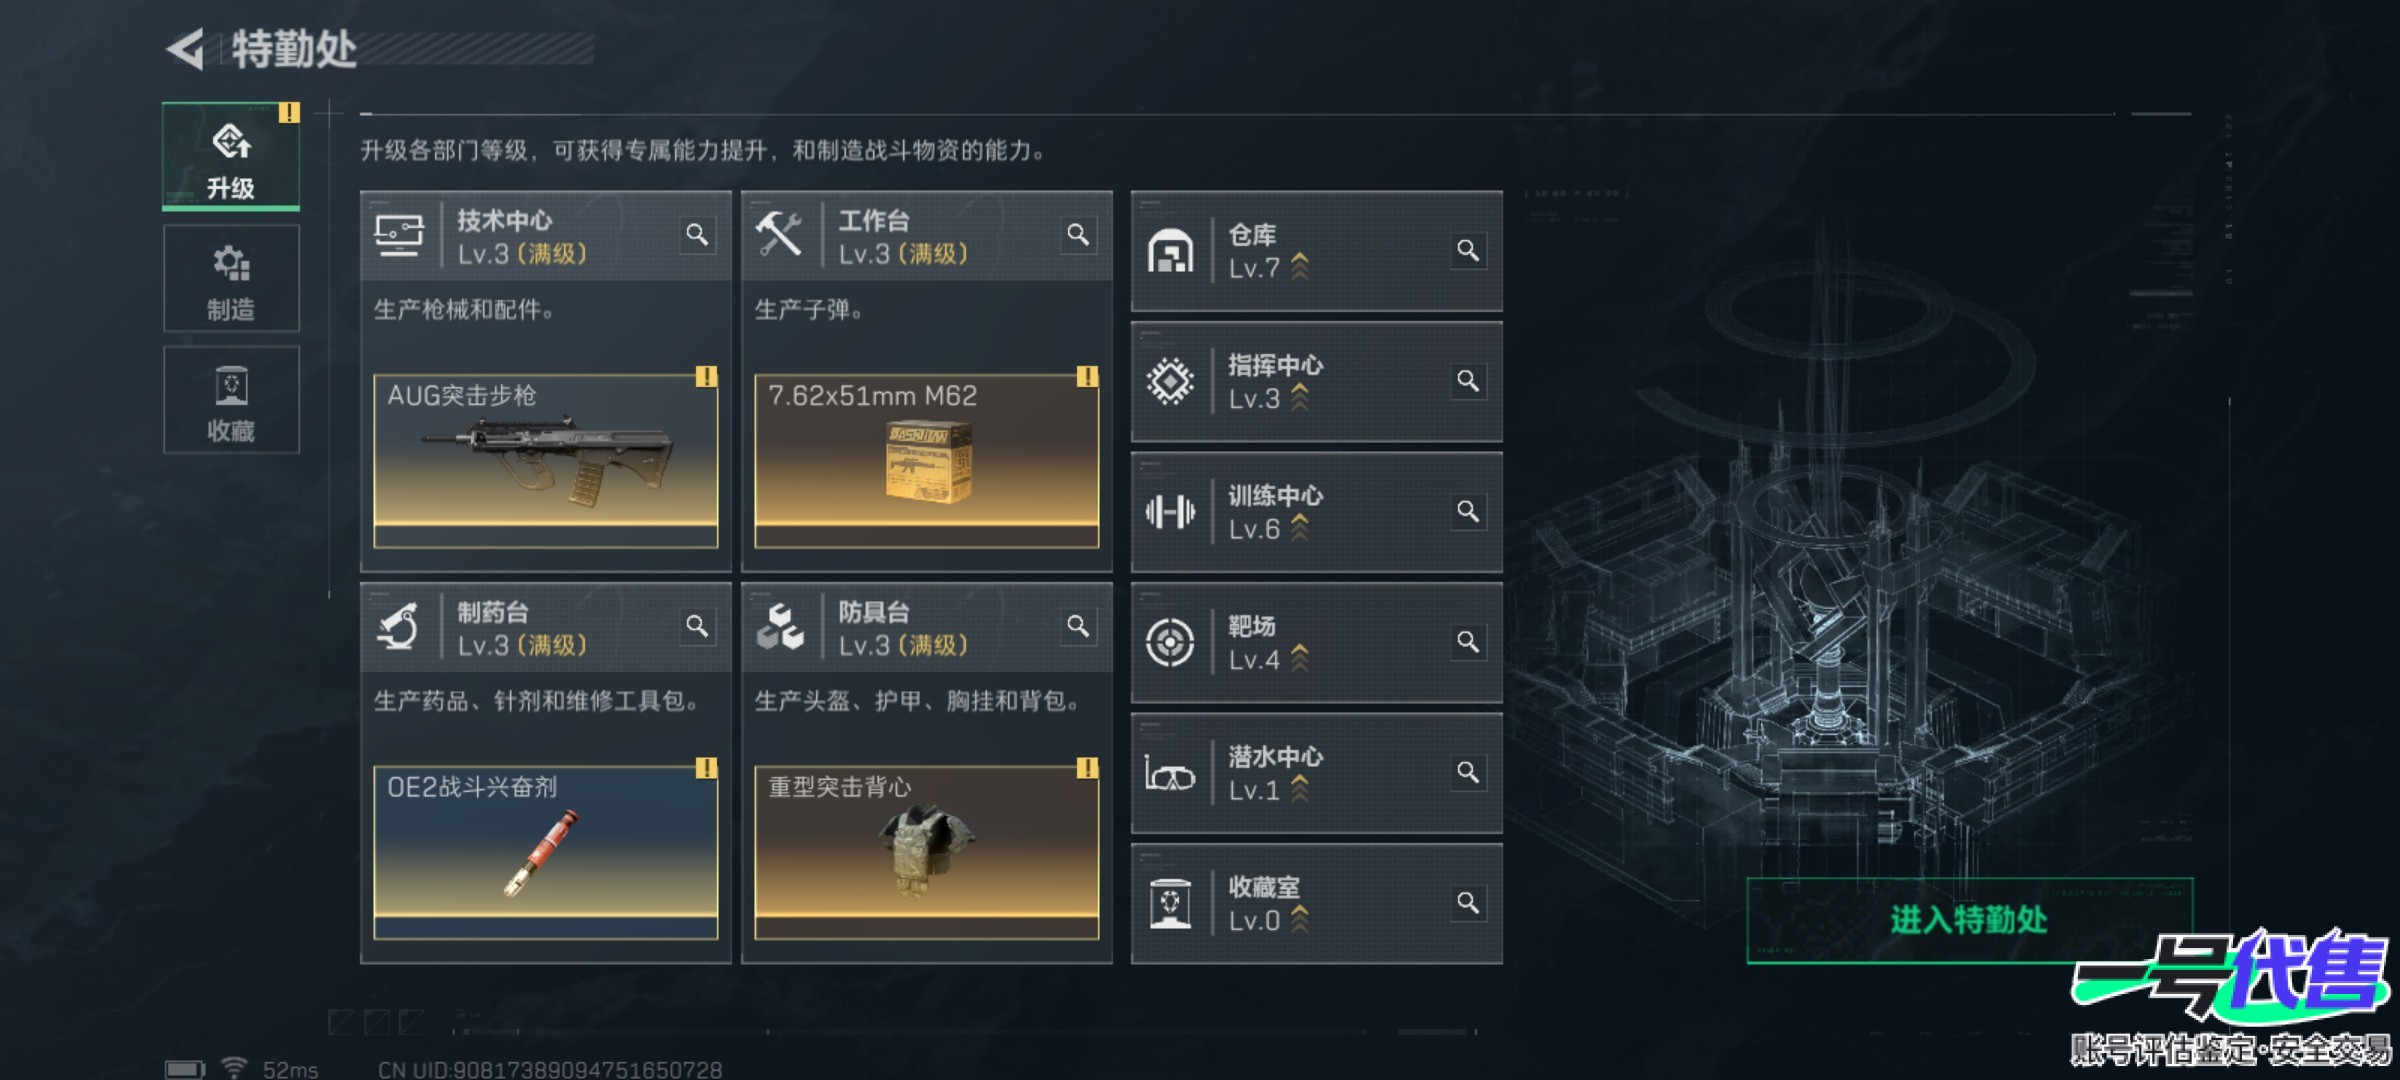2400x1080 pixels.
Task: Click upgrade arrows next to 仓库 Lv.7
Action: pos(1299,267)
